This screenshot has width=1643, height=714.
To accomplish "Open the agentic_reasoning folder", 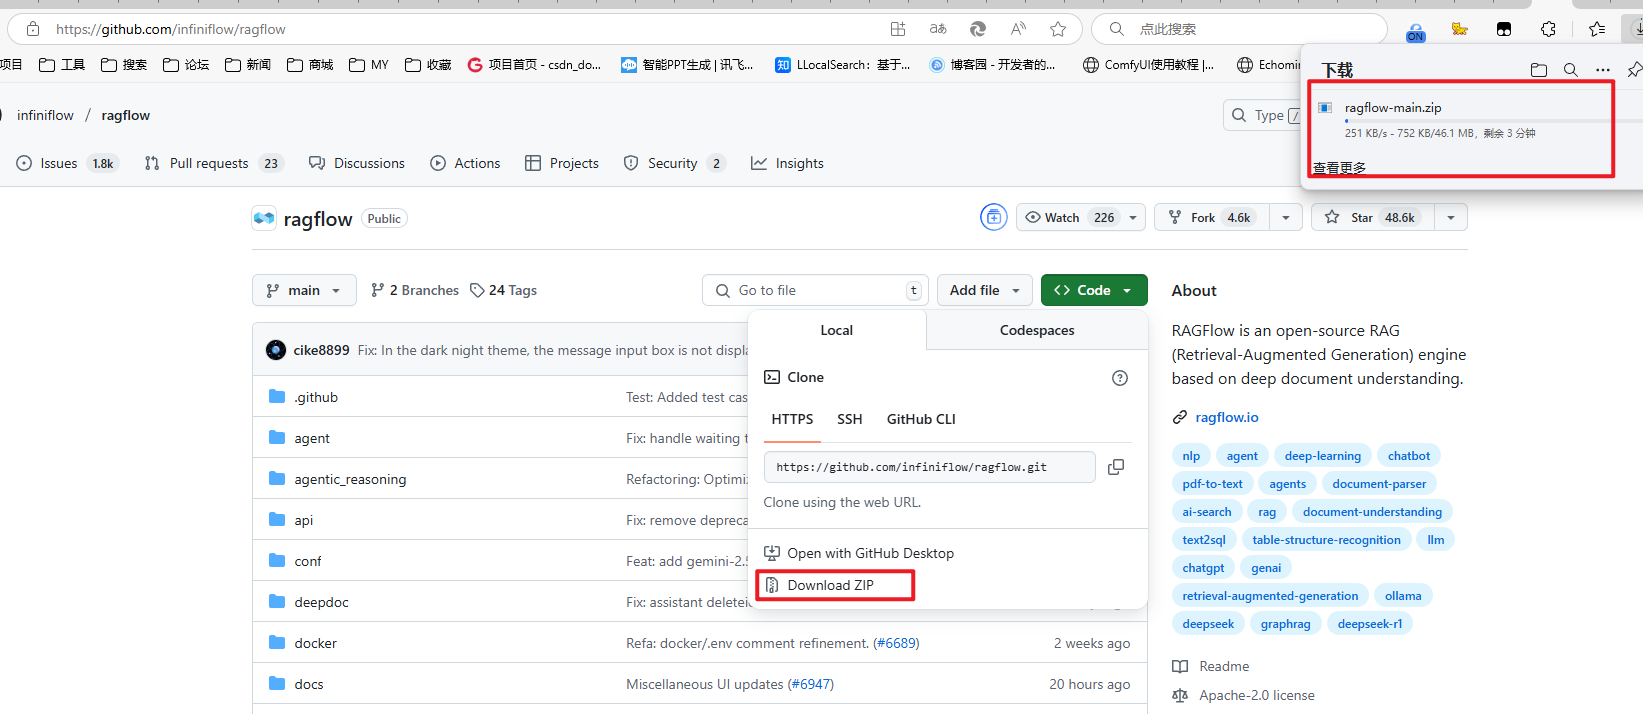I will pos(350,479).
